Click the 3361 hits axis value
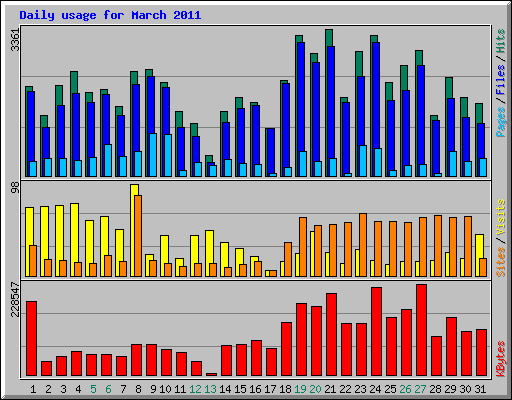Screen dimensions: 512x400 tap(15, 40)
